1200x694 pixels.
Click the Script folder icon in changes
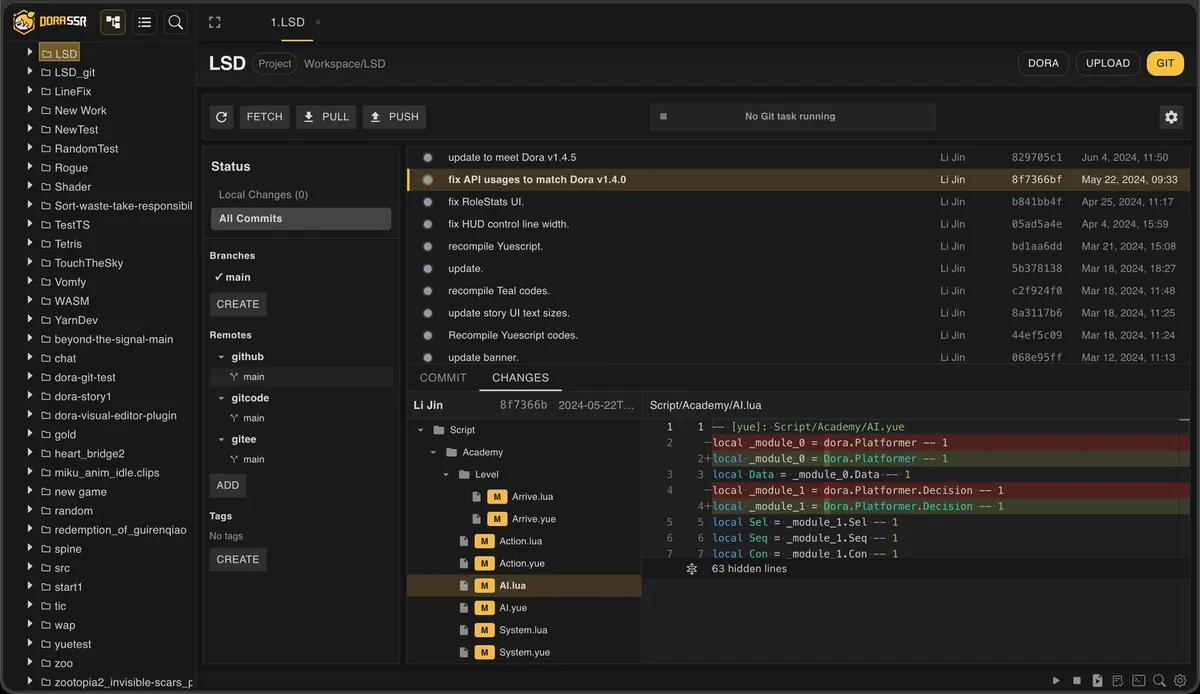[439, 430]
